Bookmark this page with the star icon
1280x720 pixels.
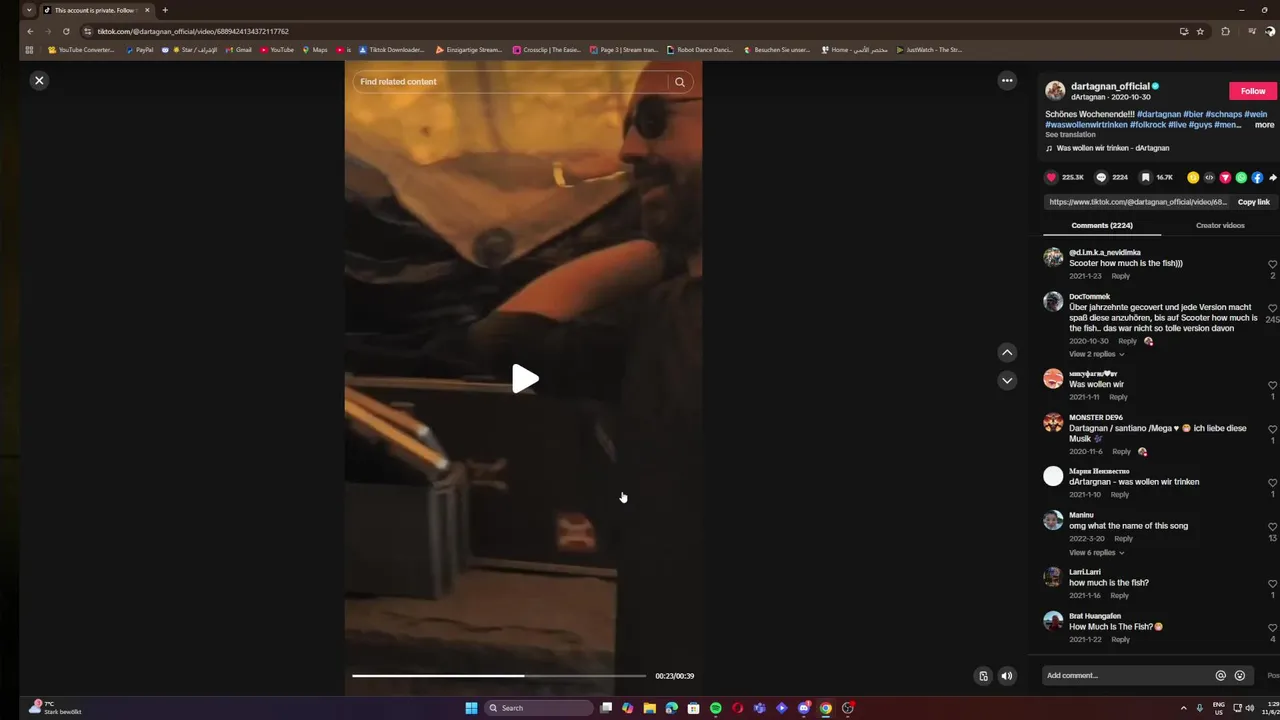click(x=1200, y=31)
